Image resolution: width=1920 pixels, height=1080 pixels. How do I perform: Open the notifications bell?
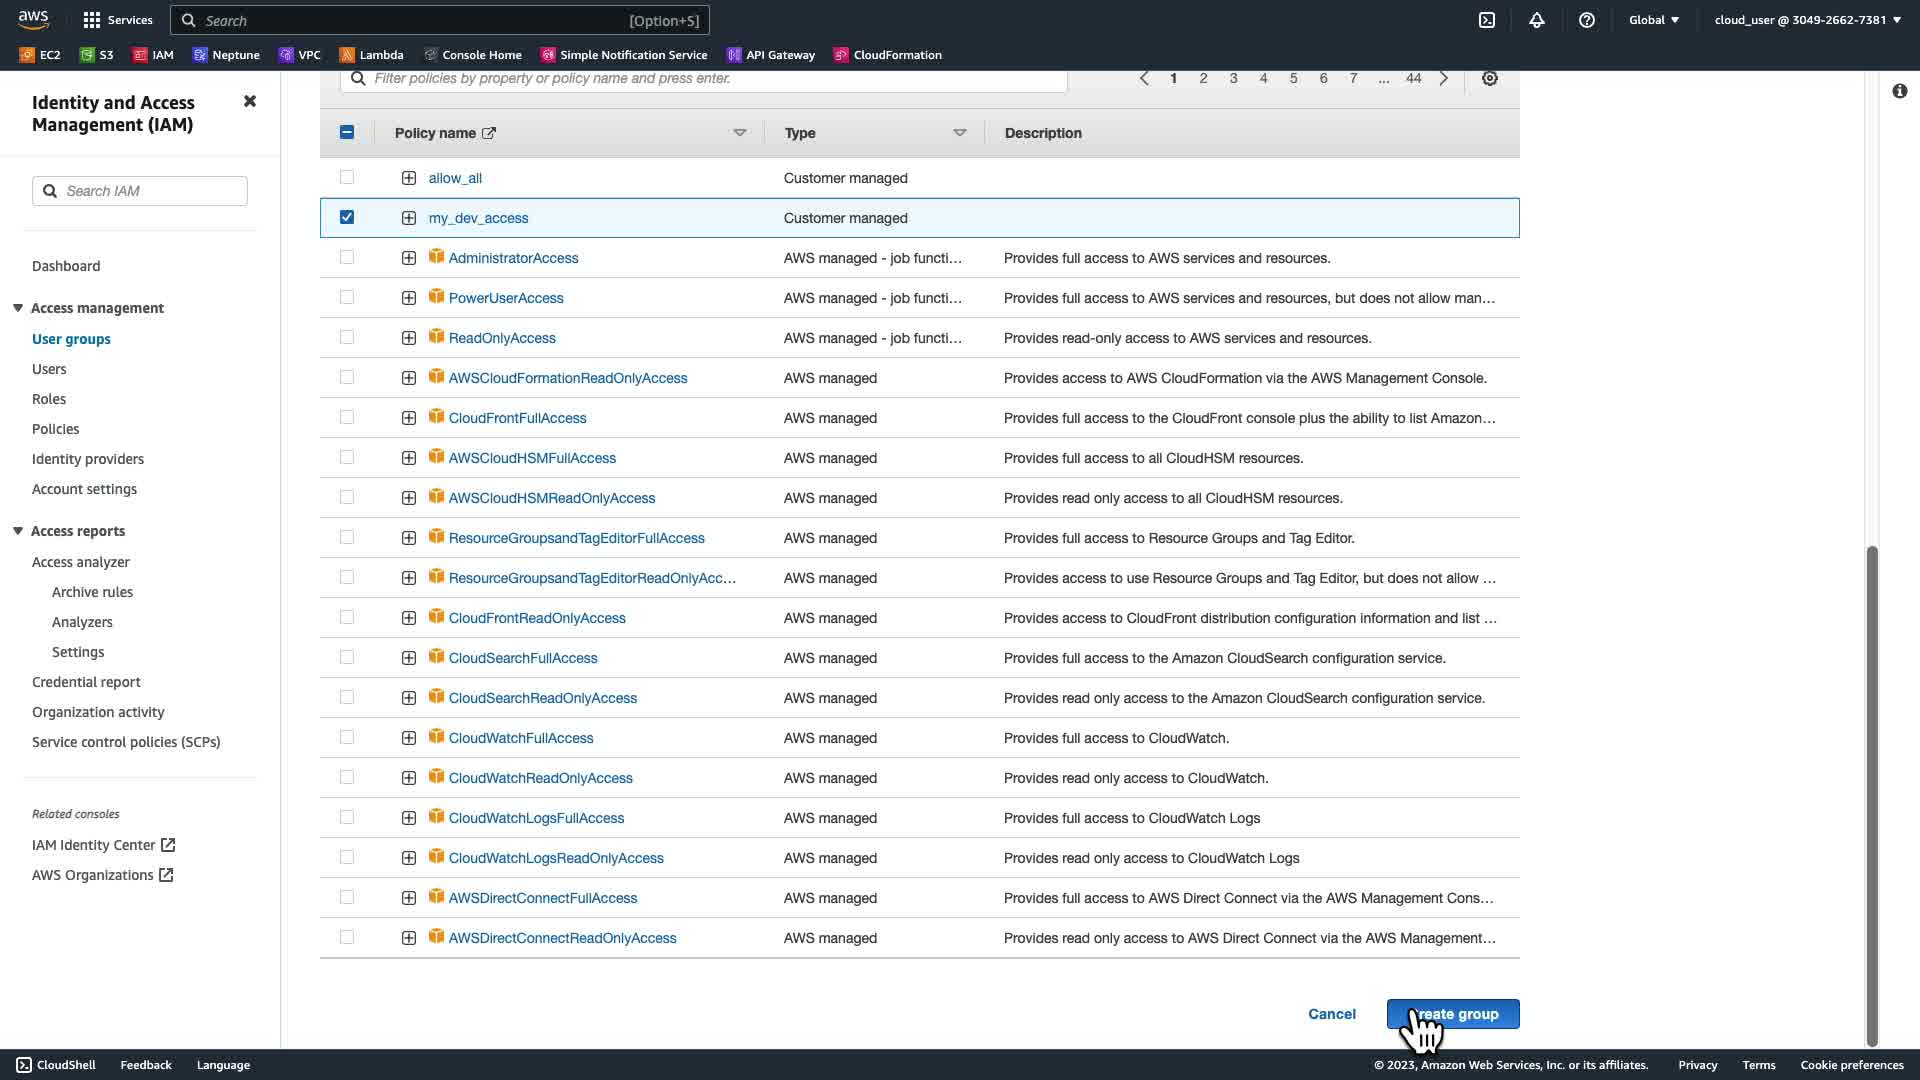1537,20
